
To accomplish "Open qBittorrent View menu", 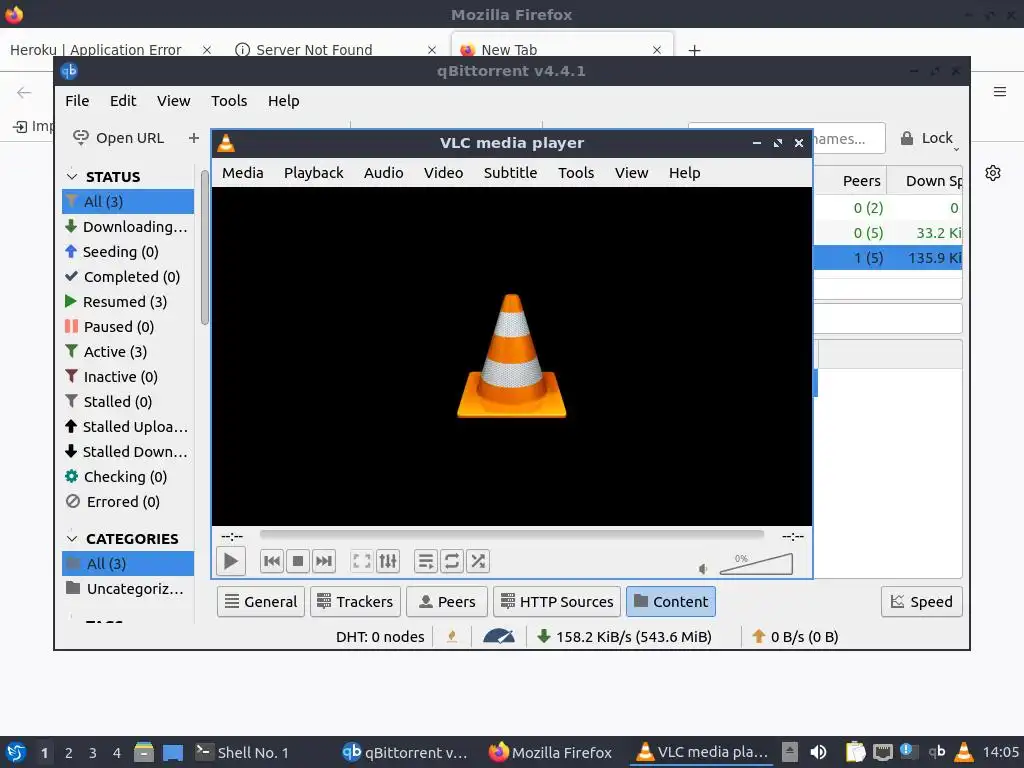I will (x=173, y=101).
